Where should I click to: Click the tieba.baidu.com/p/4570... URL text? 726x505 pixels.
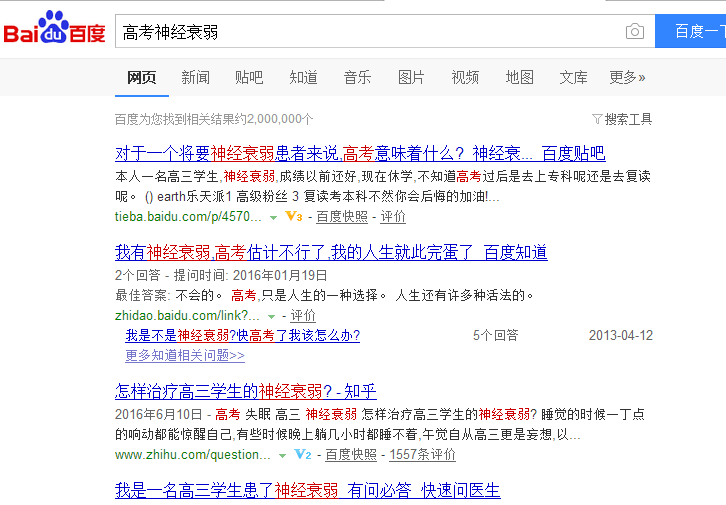pos(188,217)
